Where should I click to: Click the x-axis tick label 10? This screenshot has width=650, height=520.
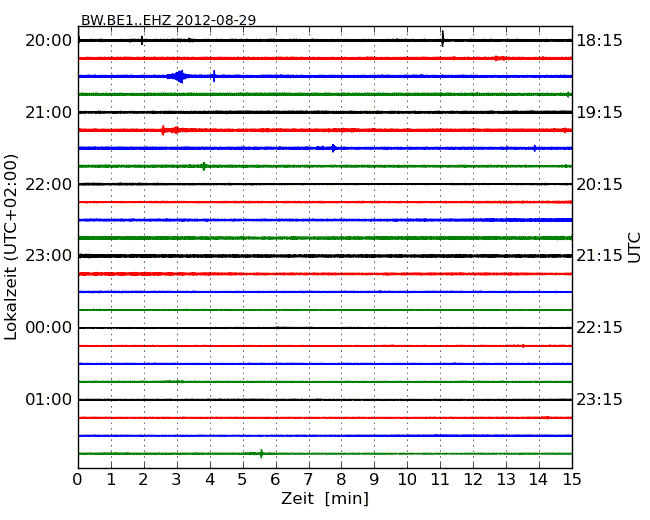(407, 479)
